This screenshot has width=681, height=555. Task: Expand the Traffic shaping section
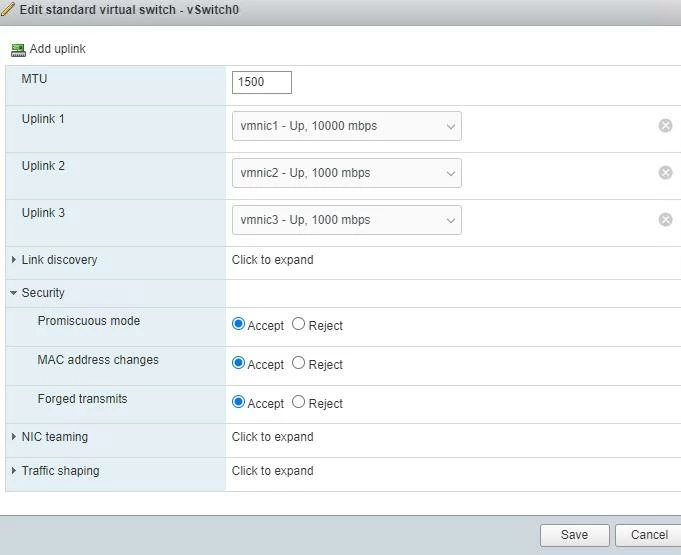(13, 470)
